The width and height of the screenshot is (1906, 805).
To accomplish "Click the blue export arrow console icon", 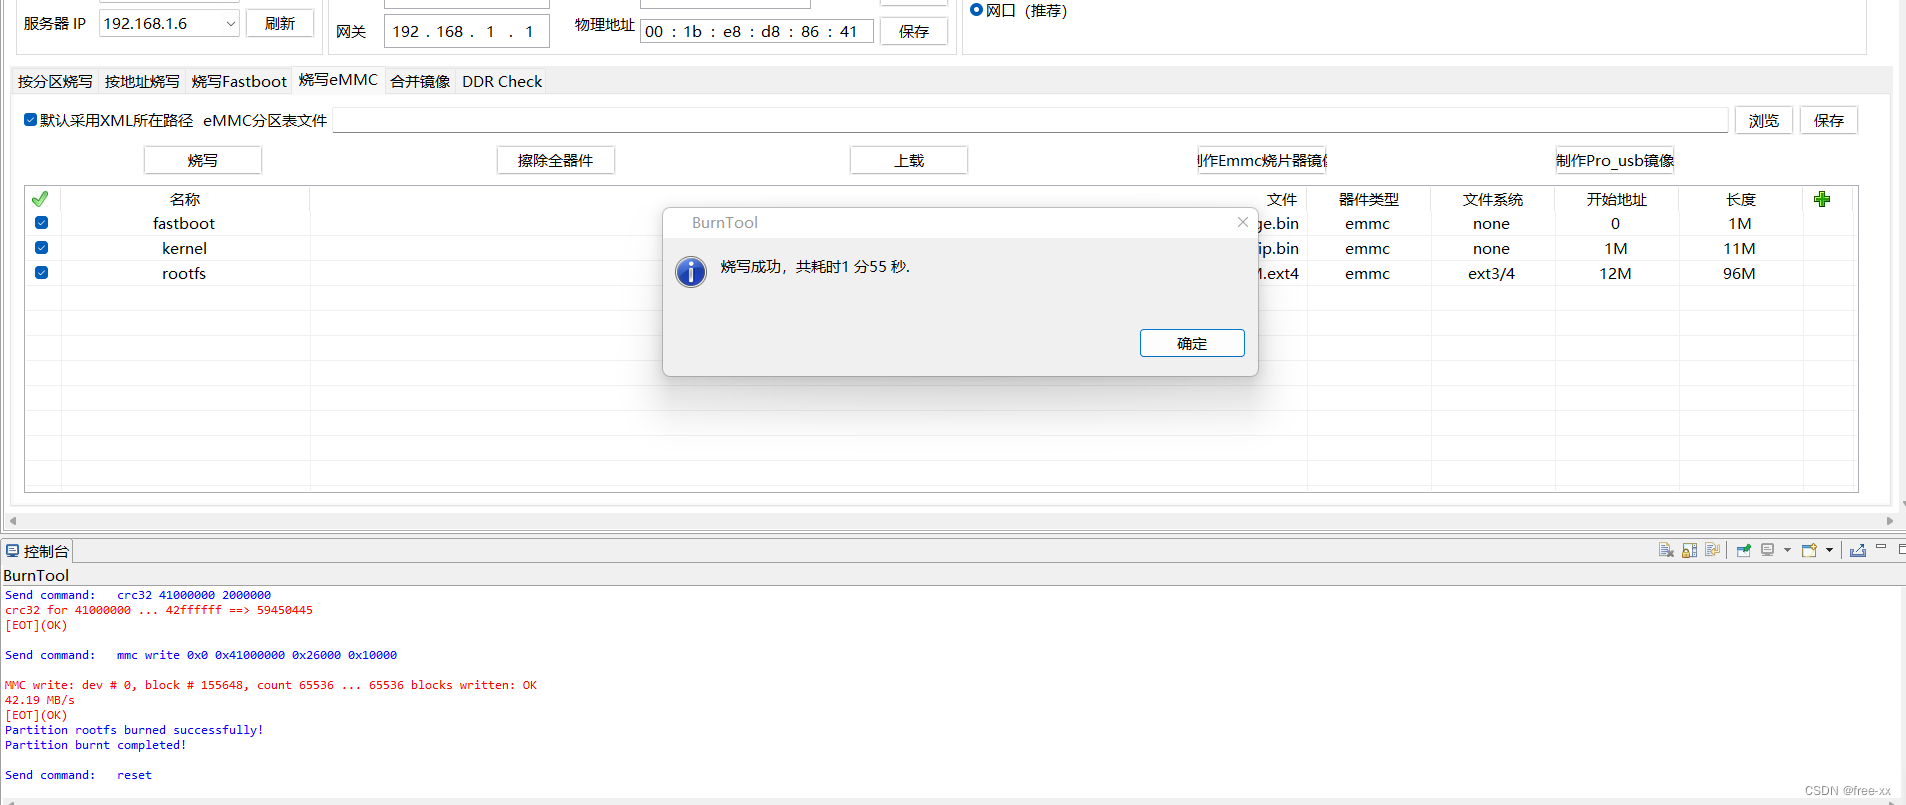I will (1858, 550).
